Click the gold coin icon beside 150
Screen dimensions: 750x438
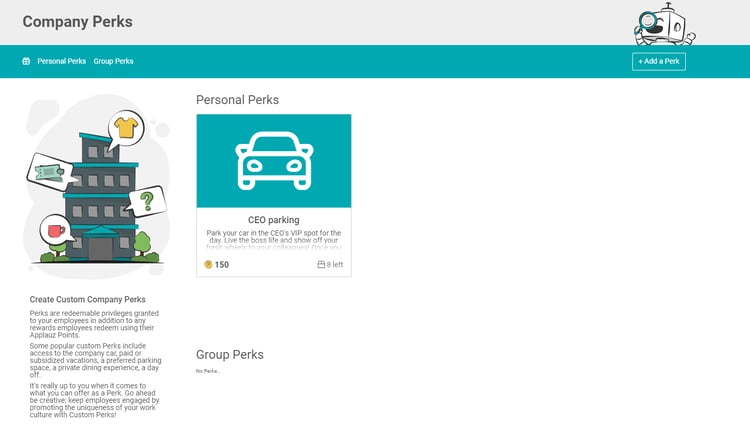[x=208, y=265]
